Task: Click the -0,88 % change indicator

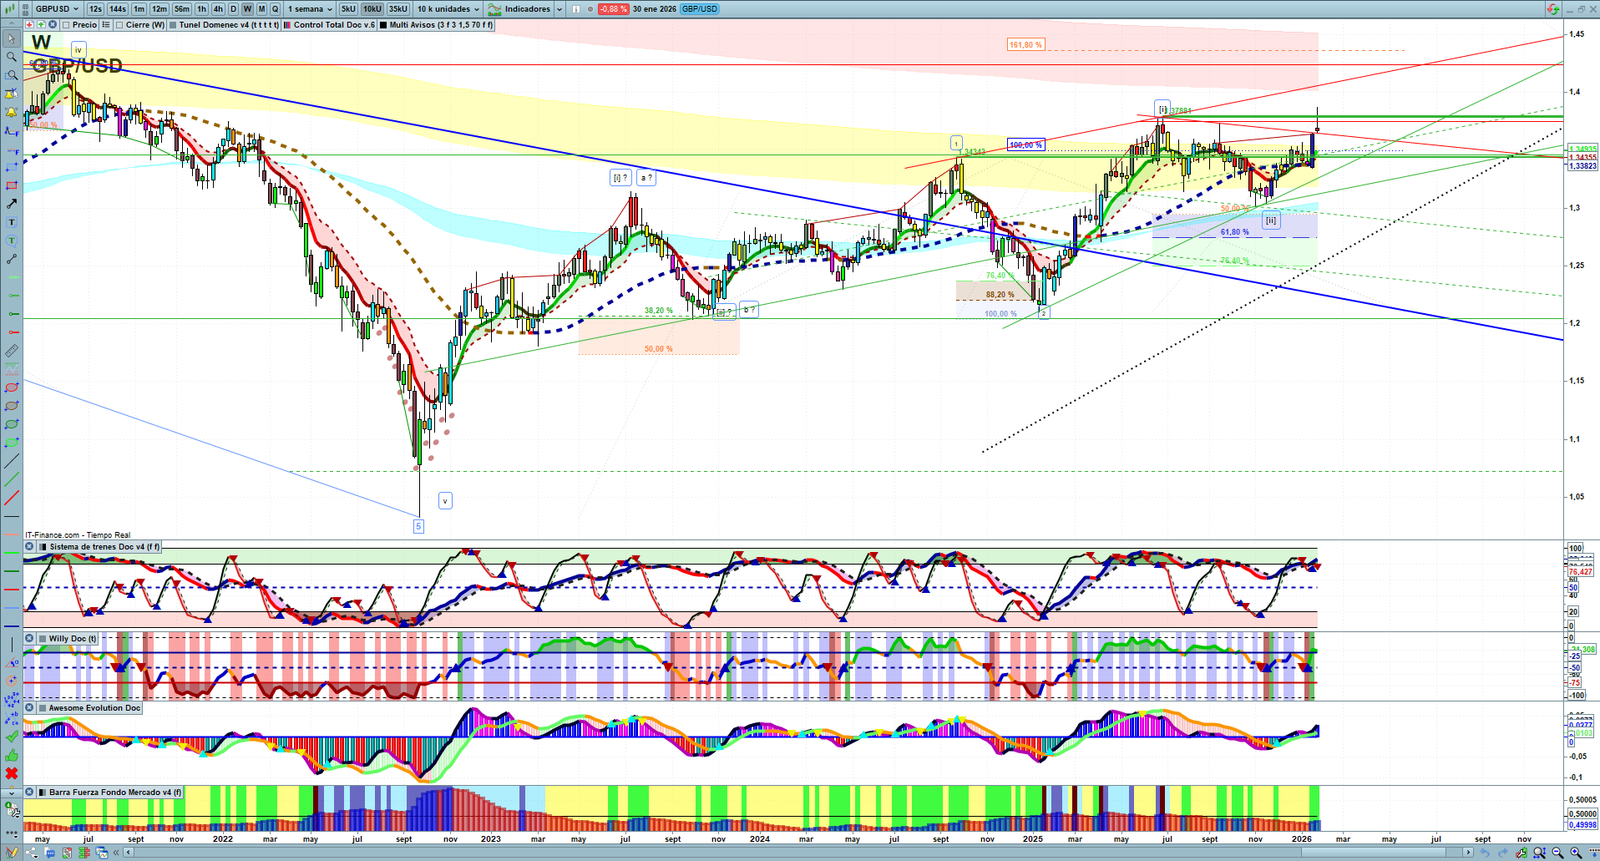Action: tap(613, 9)
